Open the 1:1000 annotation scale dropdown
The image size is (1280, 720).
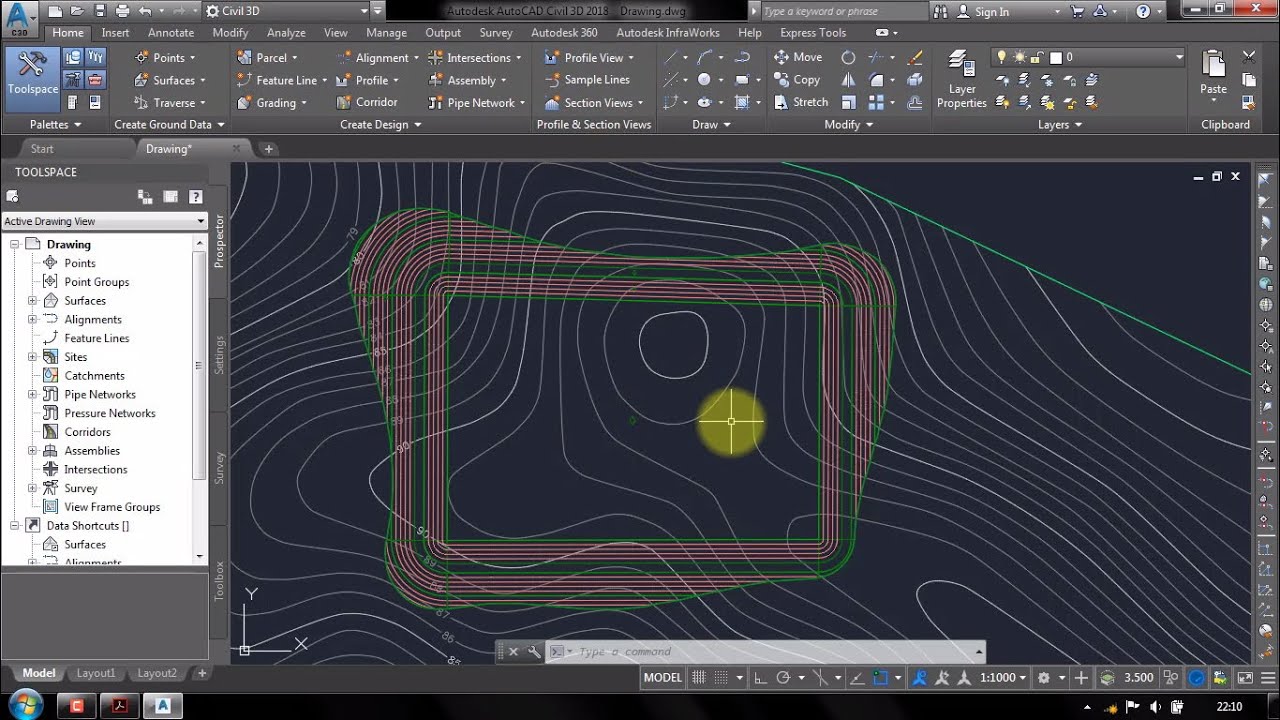click(1003, 678)
